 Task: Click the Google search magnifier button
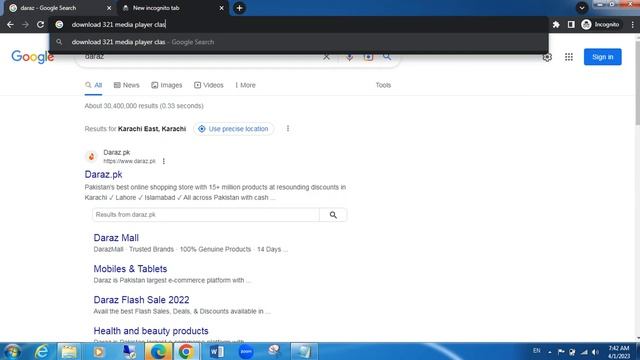click(x=387, y=57)
